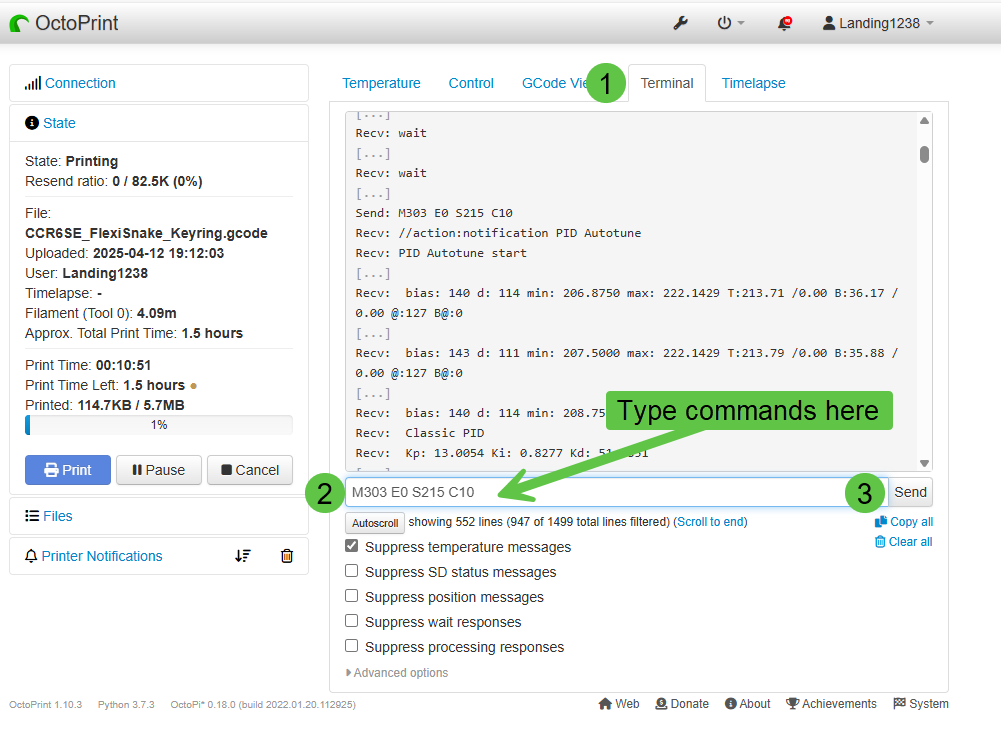
Task: Enable Suppress wait responses
Action: pos(352,621)
